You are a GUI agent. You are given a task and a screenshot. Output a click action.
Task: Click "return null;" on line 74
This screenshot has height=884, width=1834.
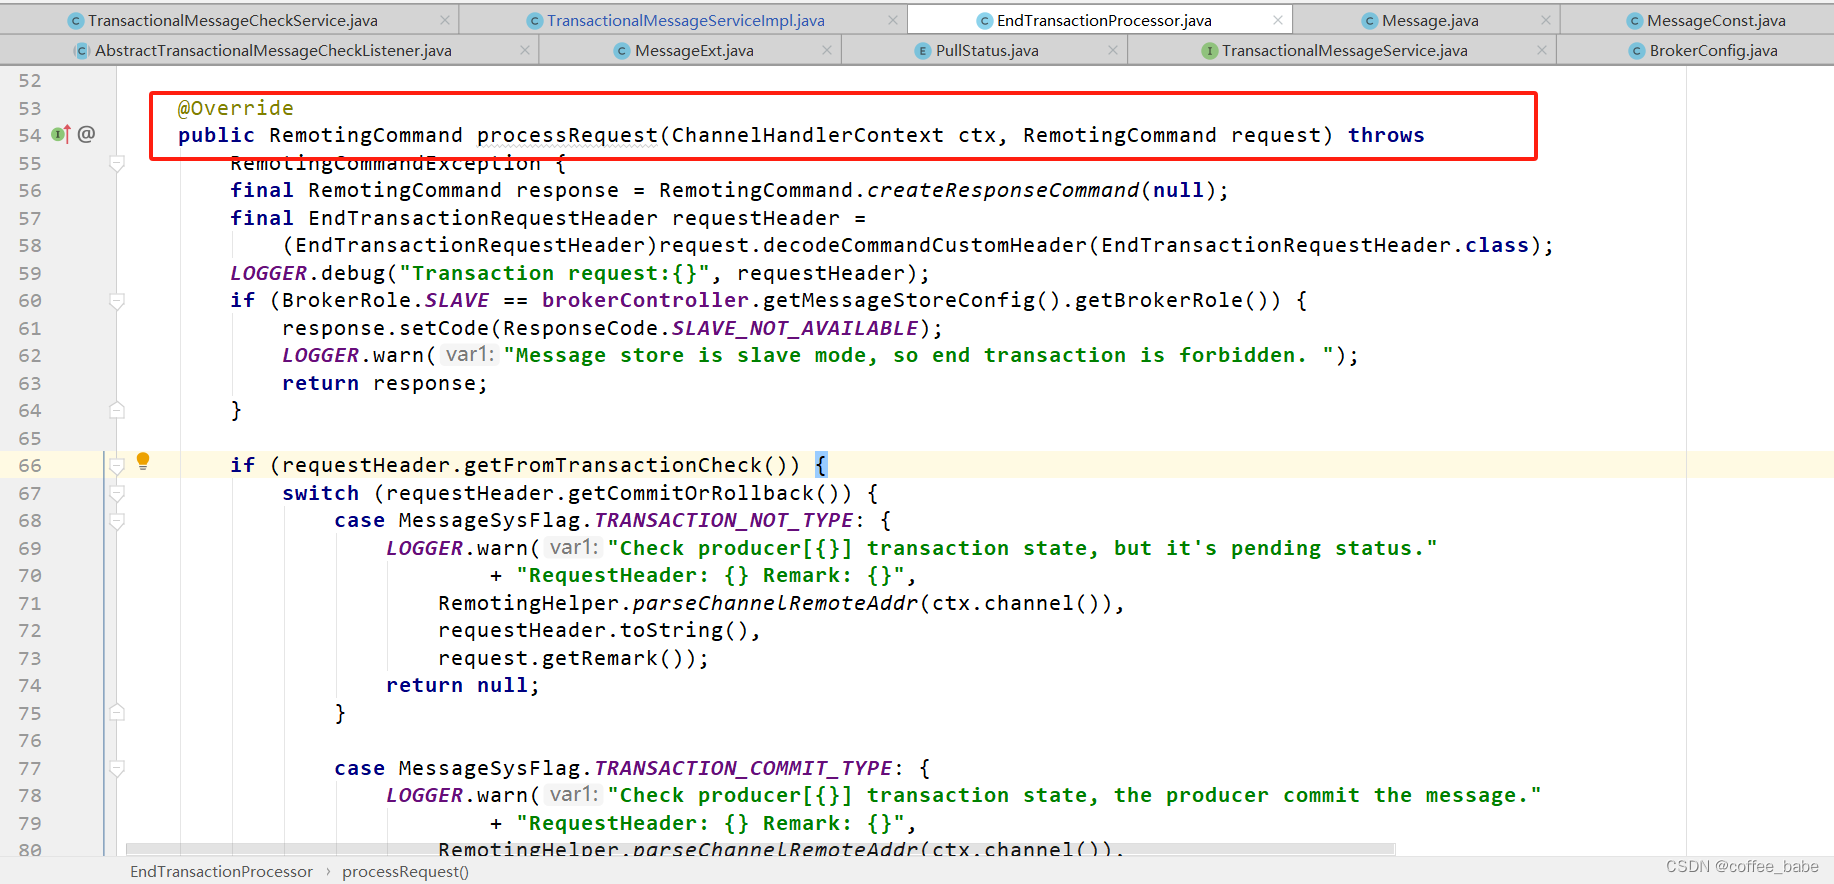coord(463,685)
